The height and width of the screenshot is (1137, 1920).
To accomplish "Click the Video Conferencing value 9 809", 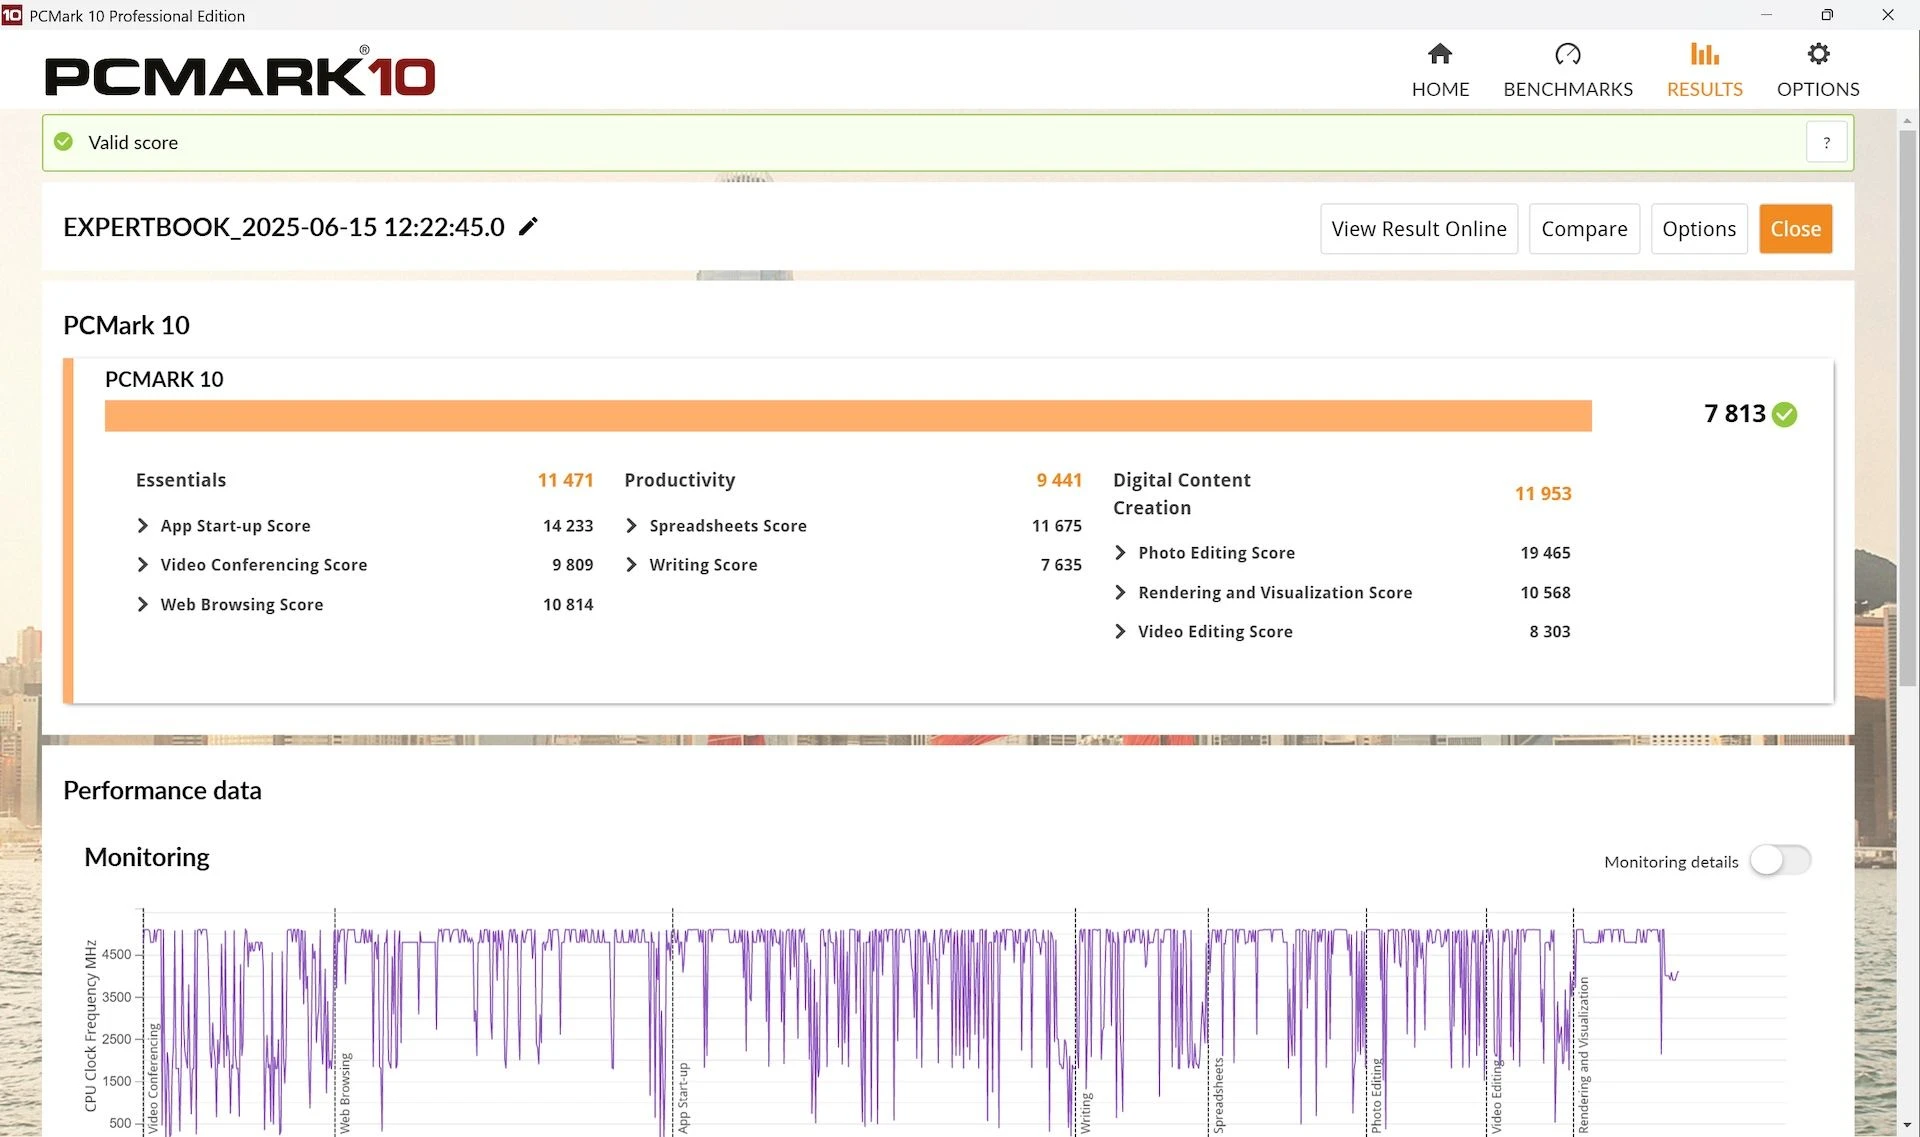I will click(572, 565).
